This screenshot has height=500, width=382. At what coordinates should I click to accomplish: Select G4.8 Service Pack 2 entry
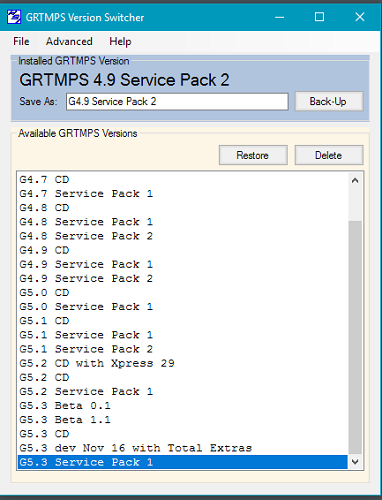[x=183, y=236]
